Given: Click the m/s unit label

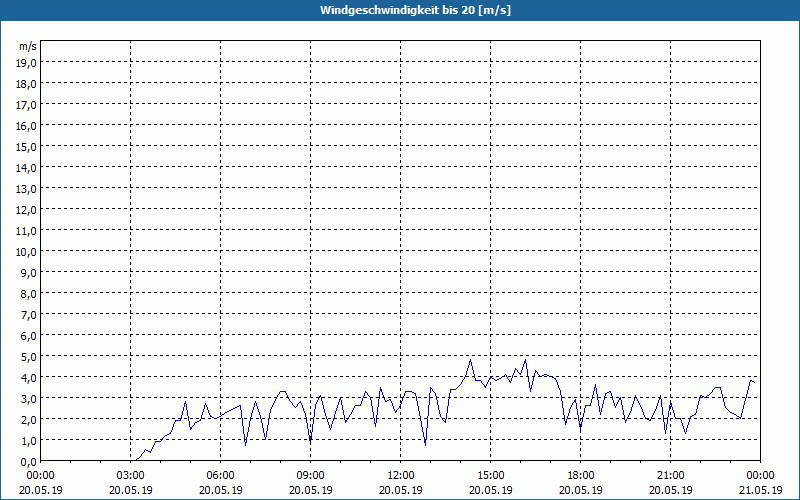Looking at the screenshot, I should [x=28, y=46].
